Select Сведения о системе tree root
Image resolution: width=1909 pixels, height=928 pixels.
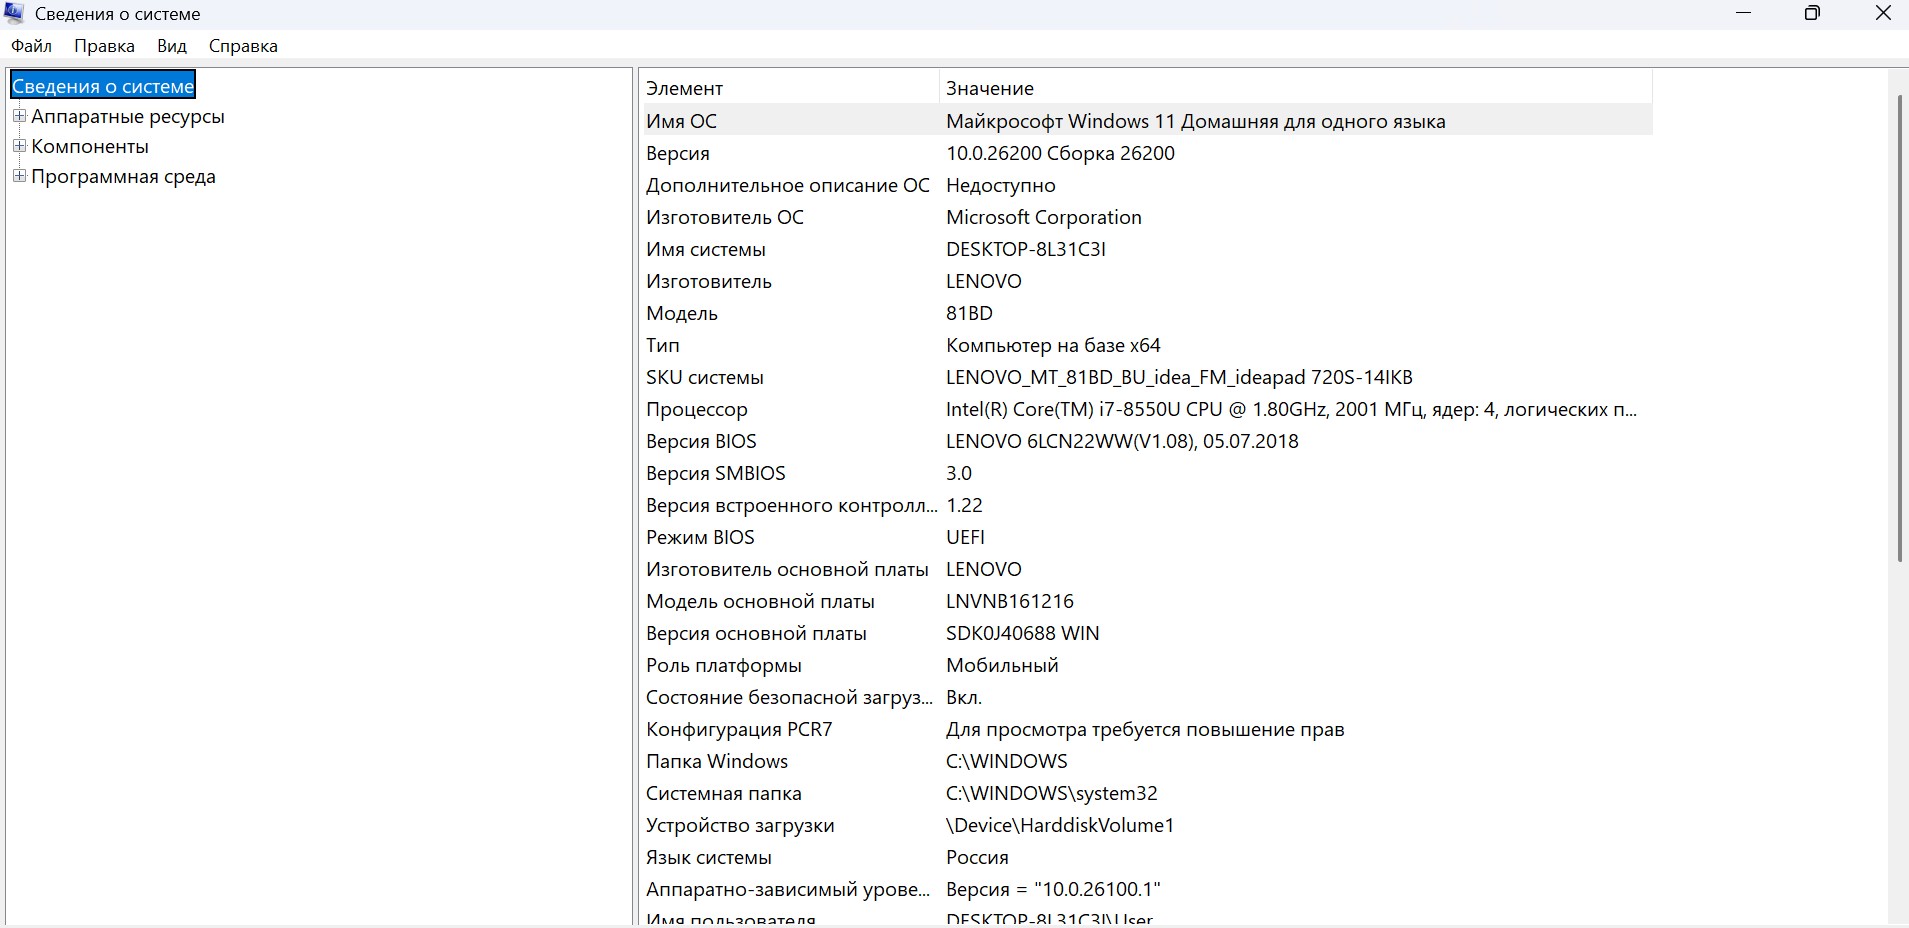(x=103, y=86)
